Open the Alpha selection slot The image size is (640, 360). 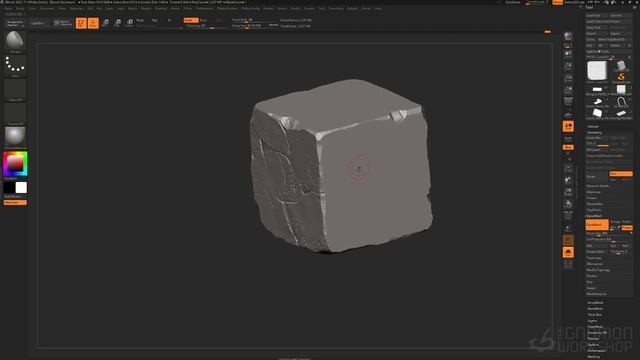tap(15, 89)
